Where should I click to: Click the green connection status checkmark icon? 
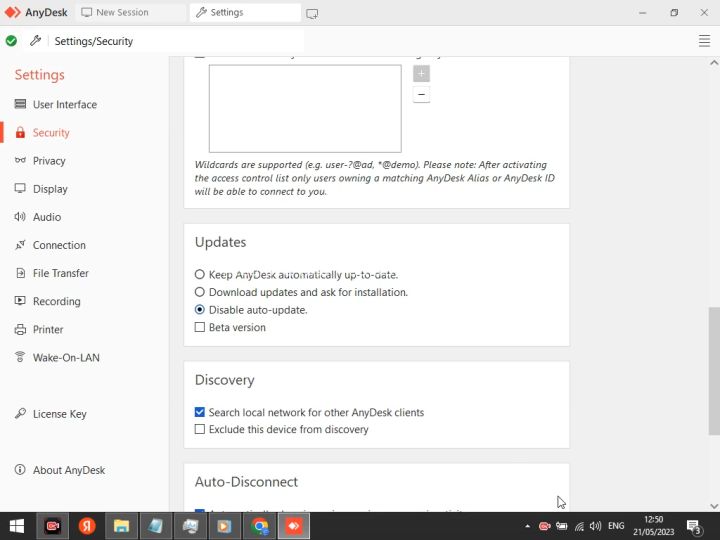11,41
